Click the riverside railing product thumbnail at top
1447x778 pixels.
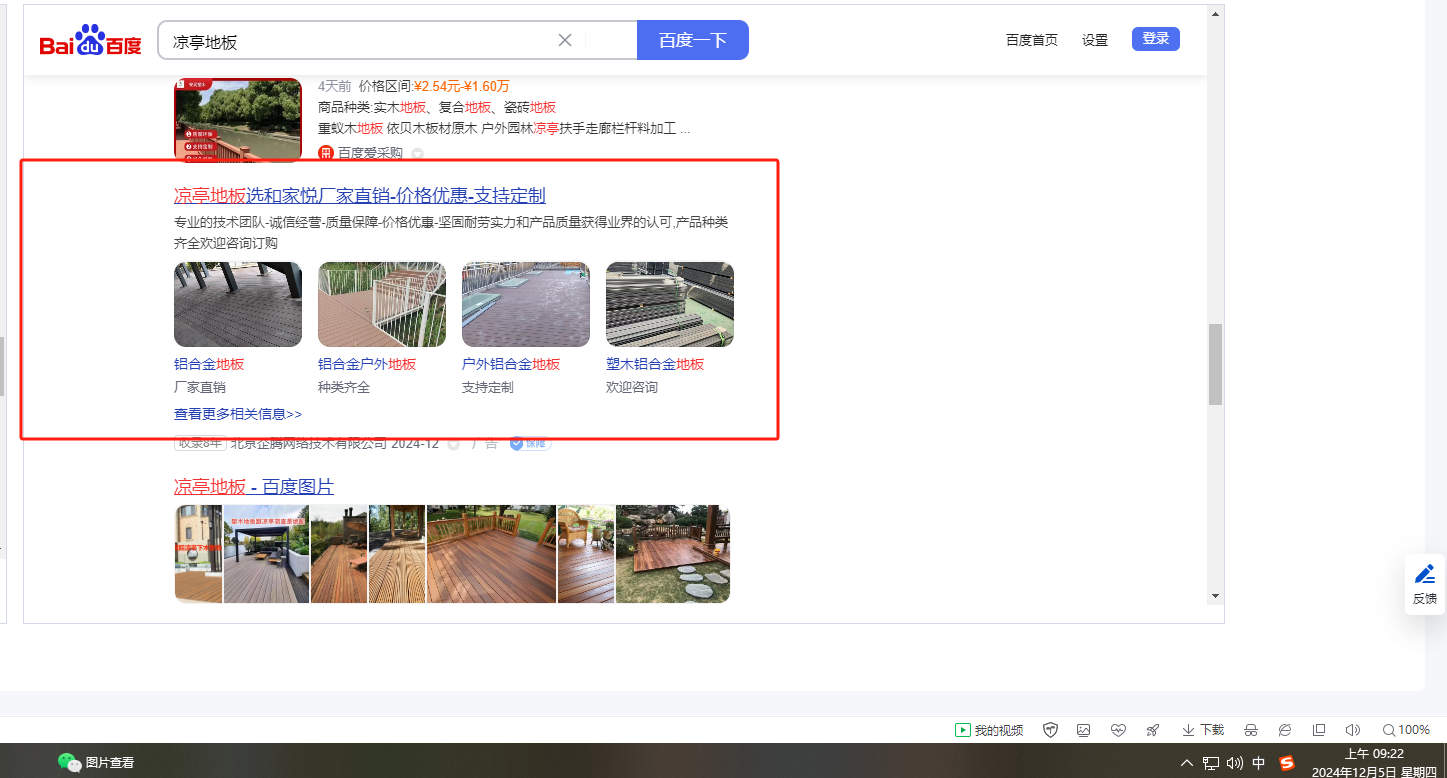click(x=238, y=119)
